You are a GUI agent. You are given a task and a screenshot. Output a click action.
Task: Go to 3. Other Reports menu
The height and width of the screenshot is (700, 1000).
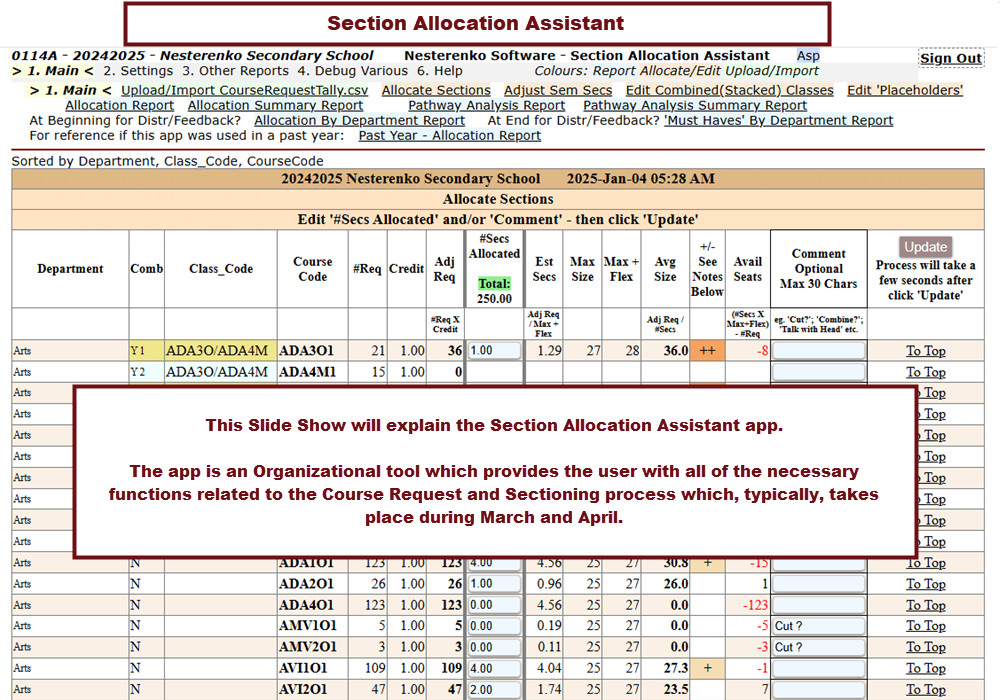tap(235, 71)
